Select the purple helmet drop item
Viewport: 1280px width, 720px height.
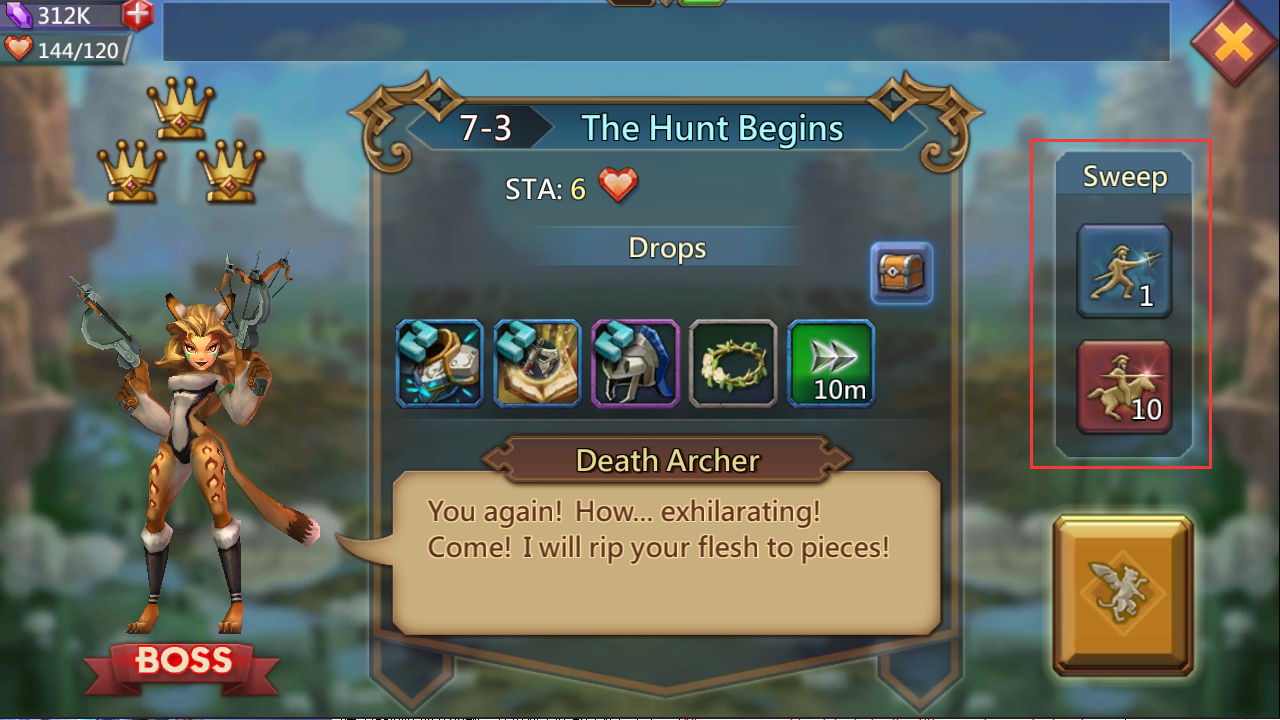(636, 363)
